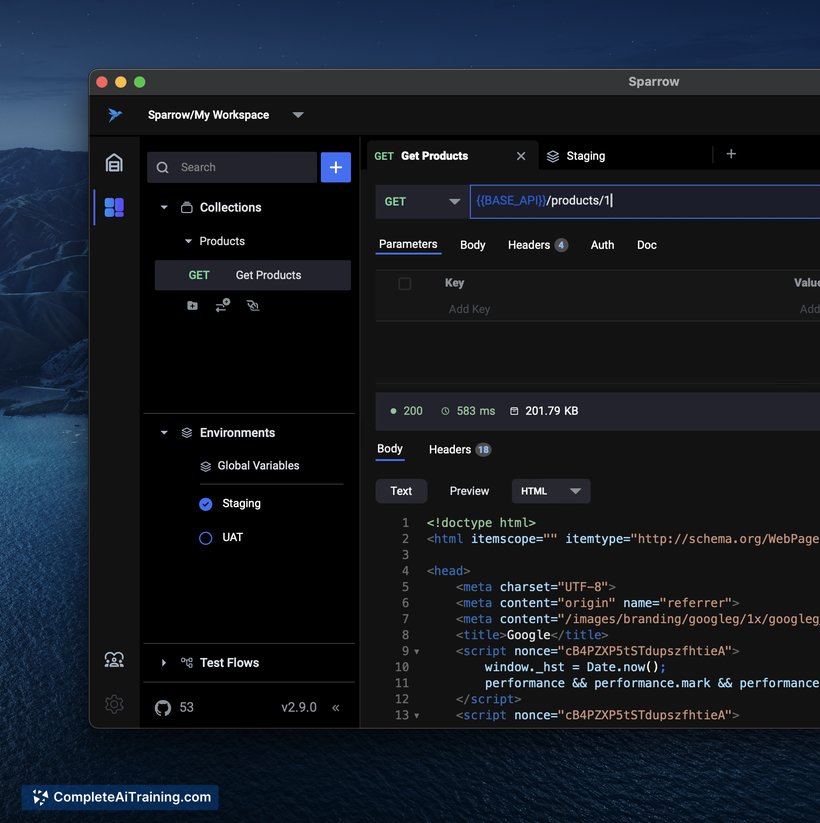Select the Staging environment radio
This screenshot has height=823, width=820.
pos(206,504)
